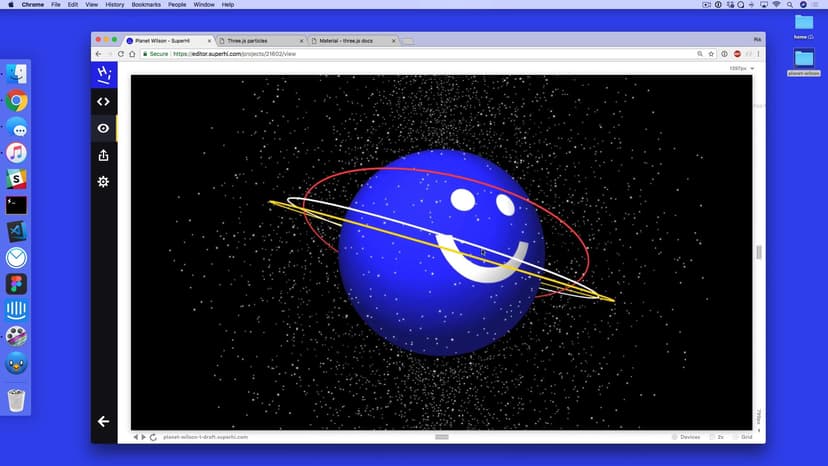Image resolution: width=828 pixels, height=466 pixels.
Task: Bookmark this page with the star icon
Action: [711, 54]
